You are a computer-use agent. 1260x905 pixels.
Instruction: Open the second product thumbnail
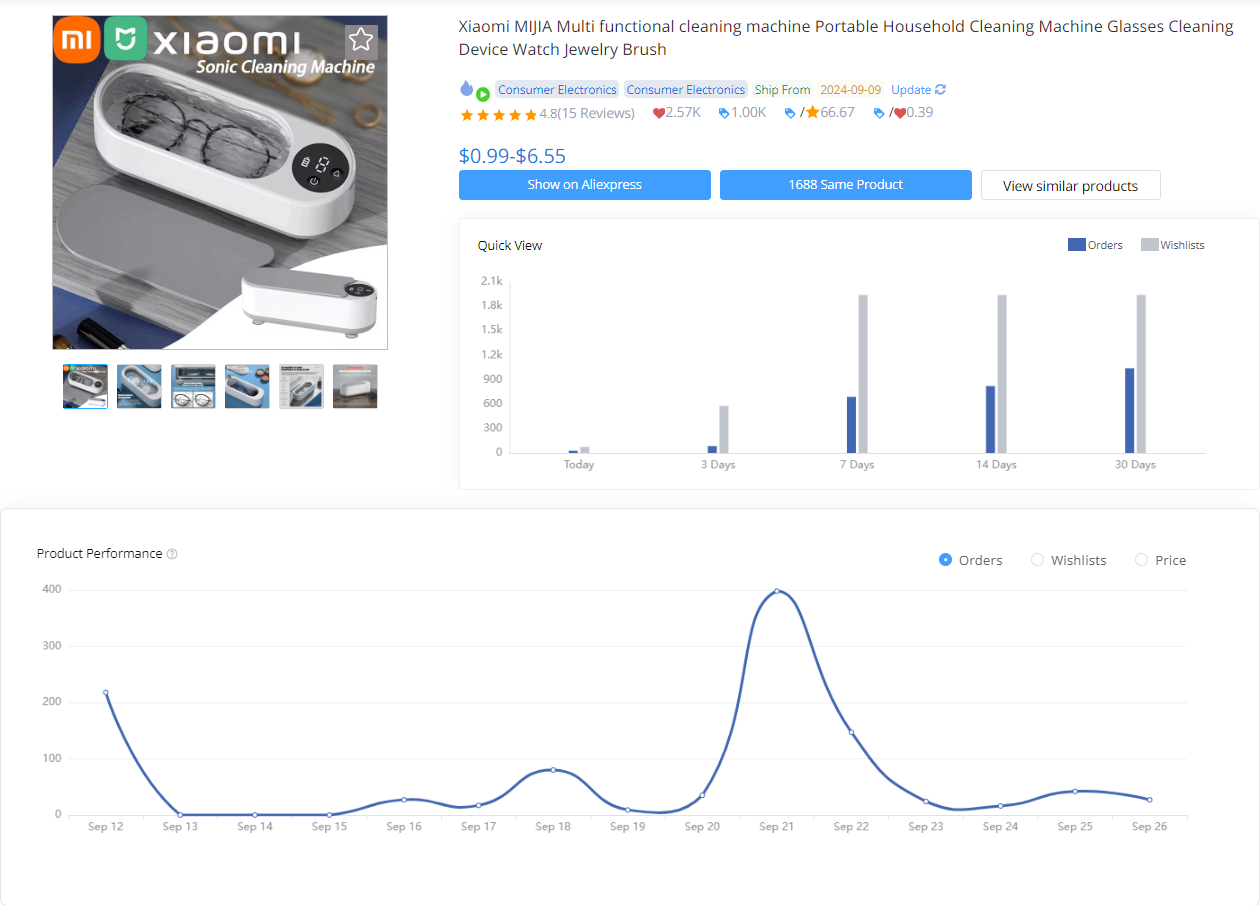click(139, 386)
